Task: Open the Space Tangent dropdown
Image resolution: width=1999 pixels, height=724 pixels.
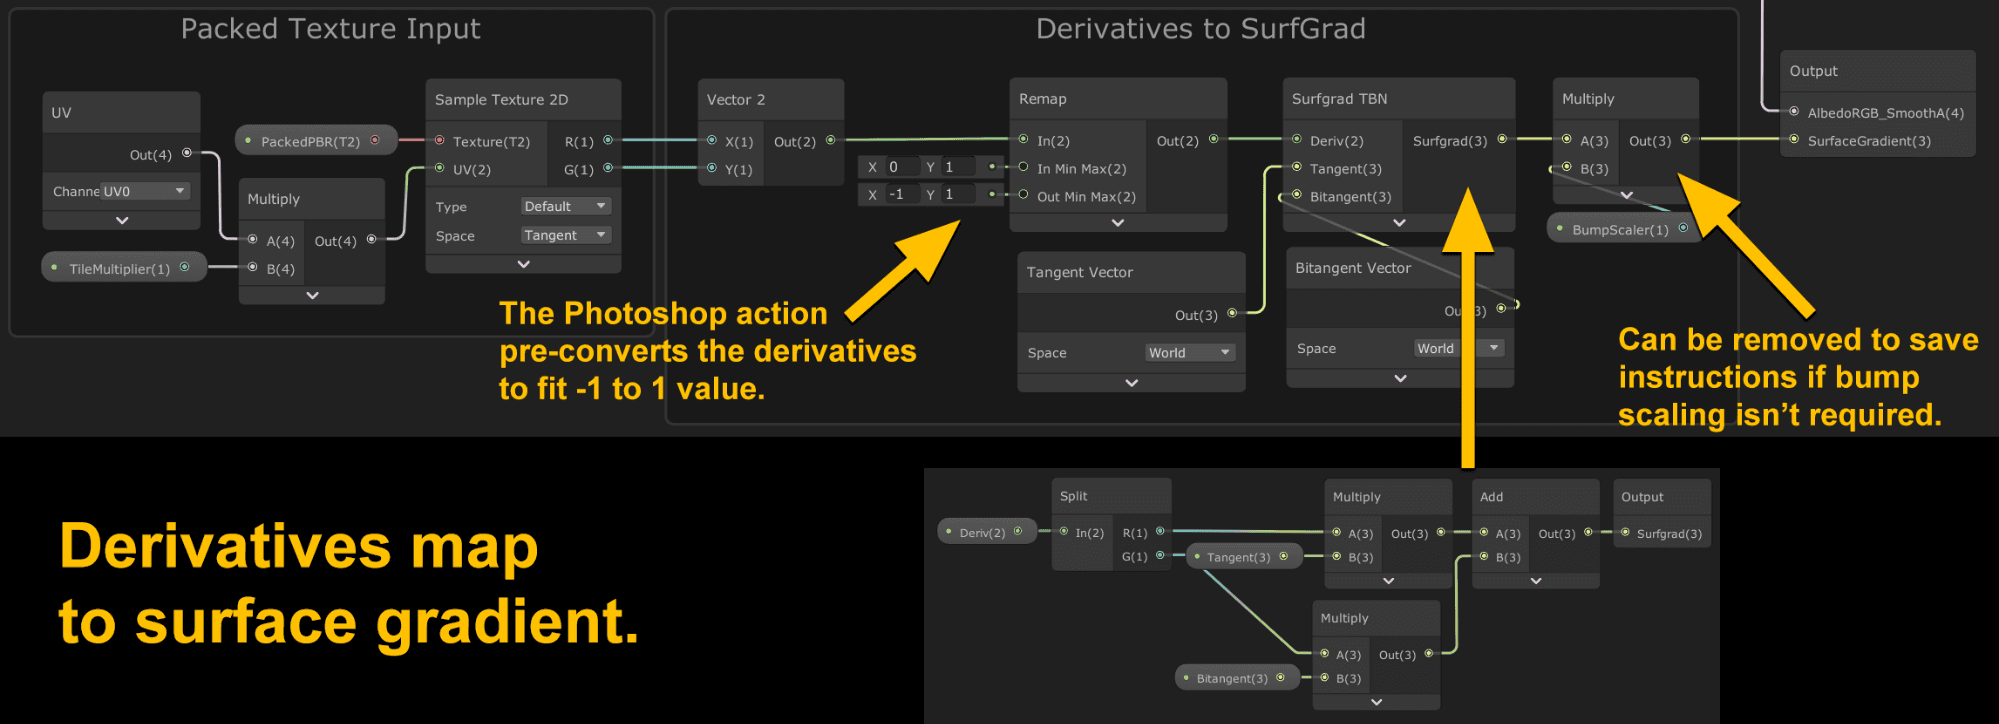Action: (566, 235)
